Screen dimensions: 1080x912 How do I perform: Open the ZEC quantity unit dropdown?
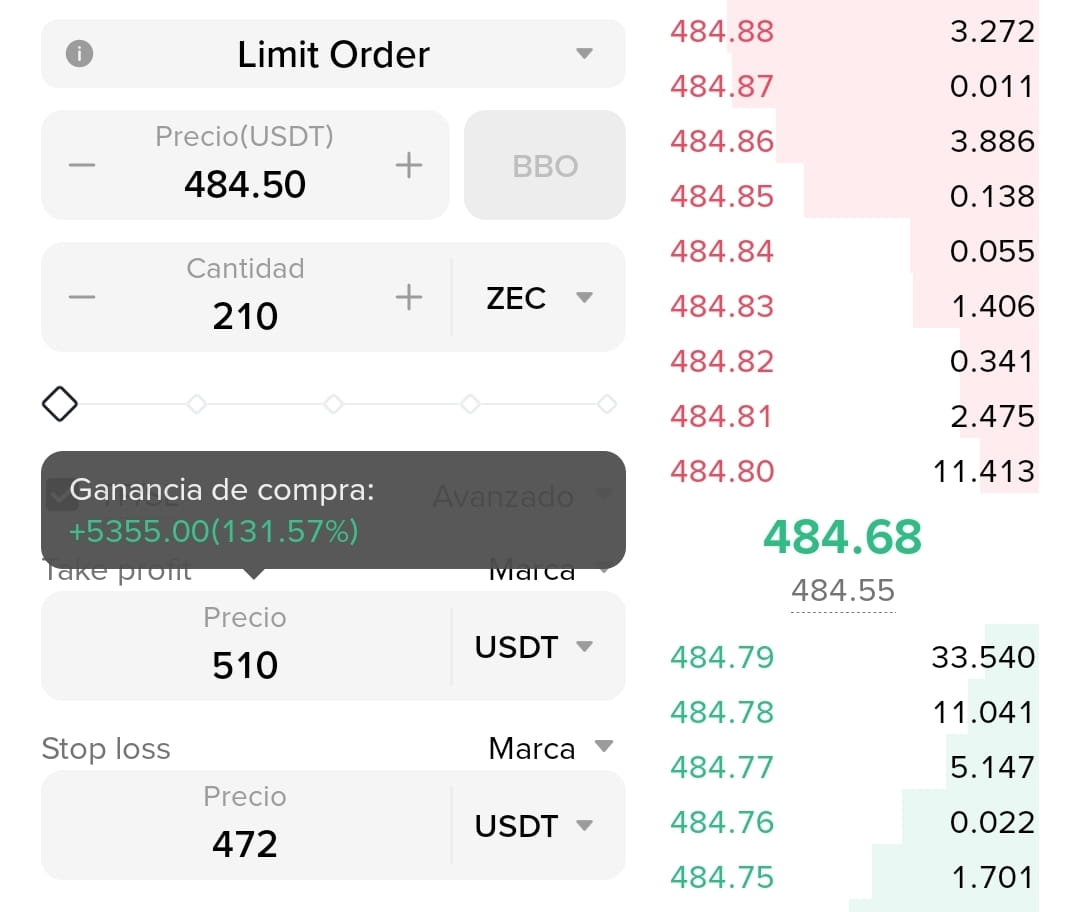[539, 298]
